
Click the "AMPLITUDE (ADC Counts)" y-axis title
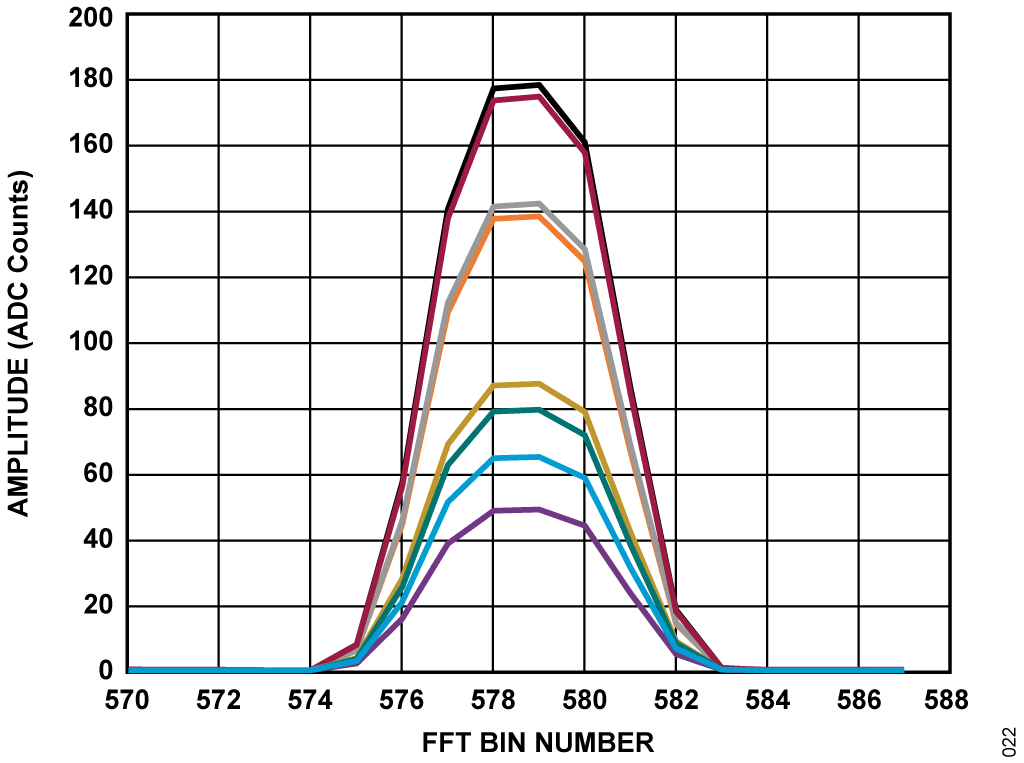[x=18, y=343]
